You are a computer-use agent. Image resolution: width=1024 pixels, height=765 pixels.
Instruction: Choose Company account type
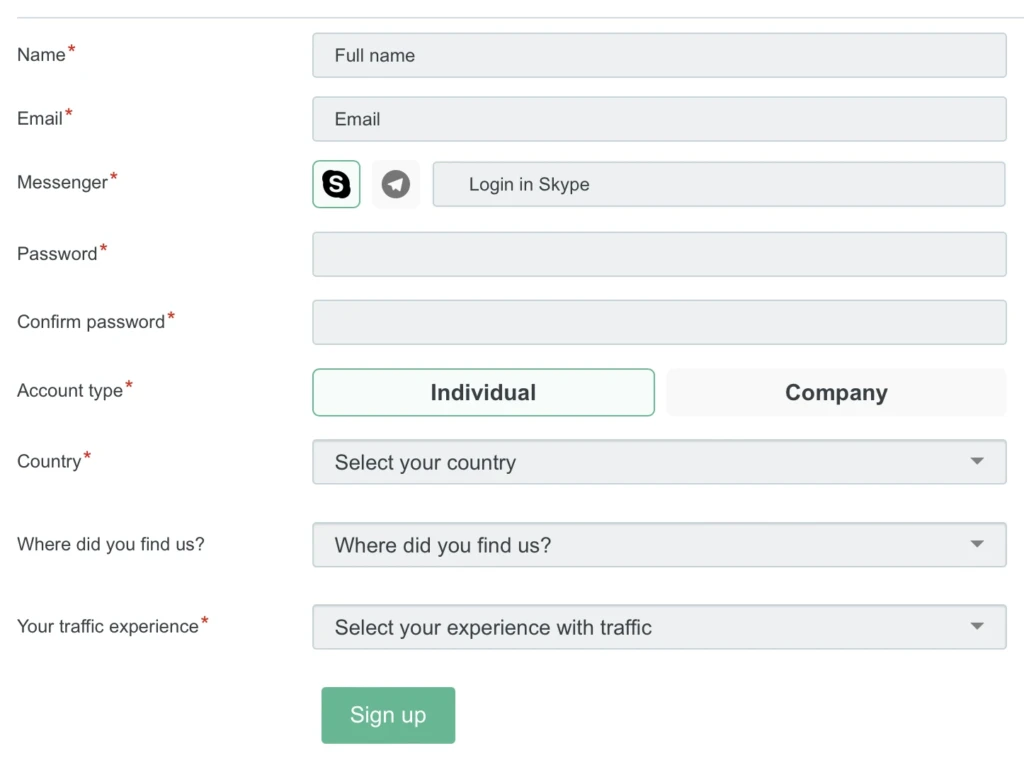pos(836,393)
